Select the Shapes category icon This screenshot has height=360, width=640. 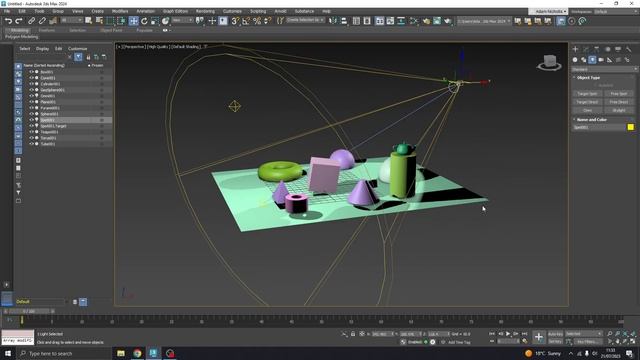click(584, 60)
